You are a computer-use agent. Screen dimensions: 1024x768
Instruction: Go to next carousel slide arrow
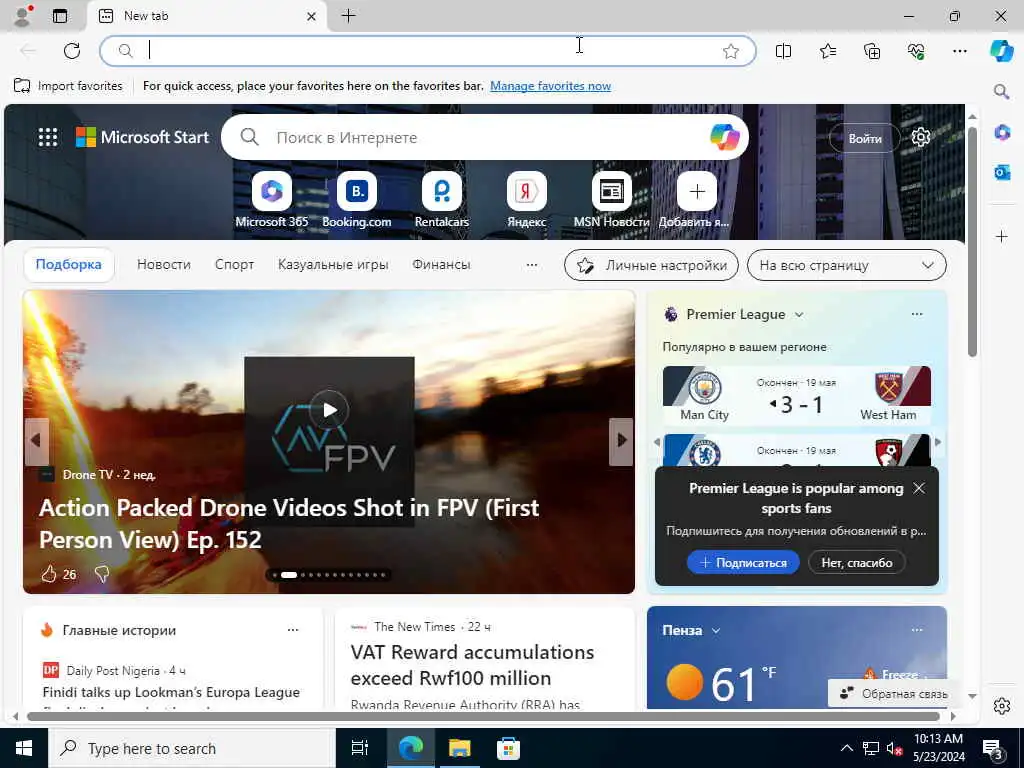pyautogui.click(x=621, y=441)
